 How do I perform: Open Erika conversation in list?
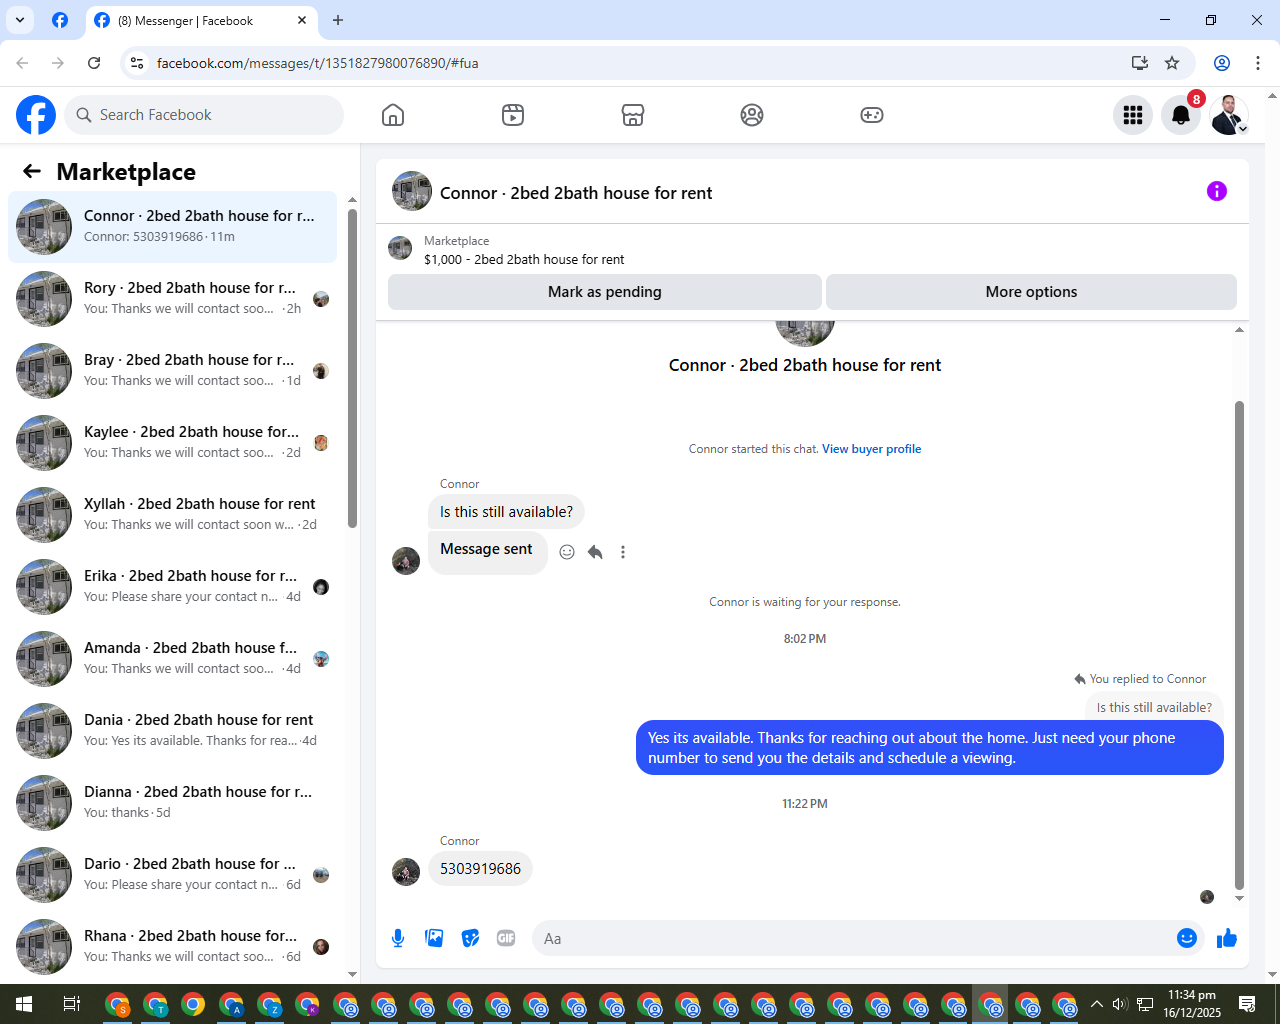tap(172, 587)
